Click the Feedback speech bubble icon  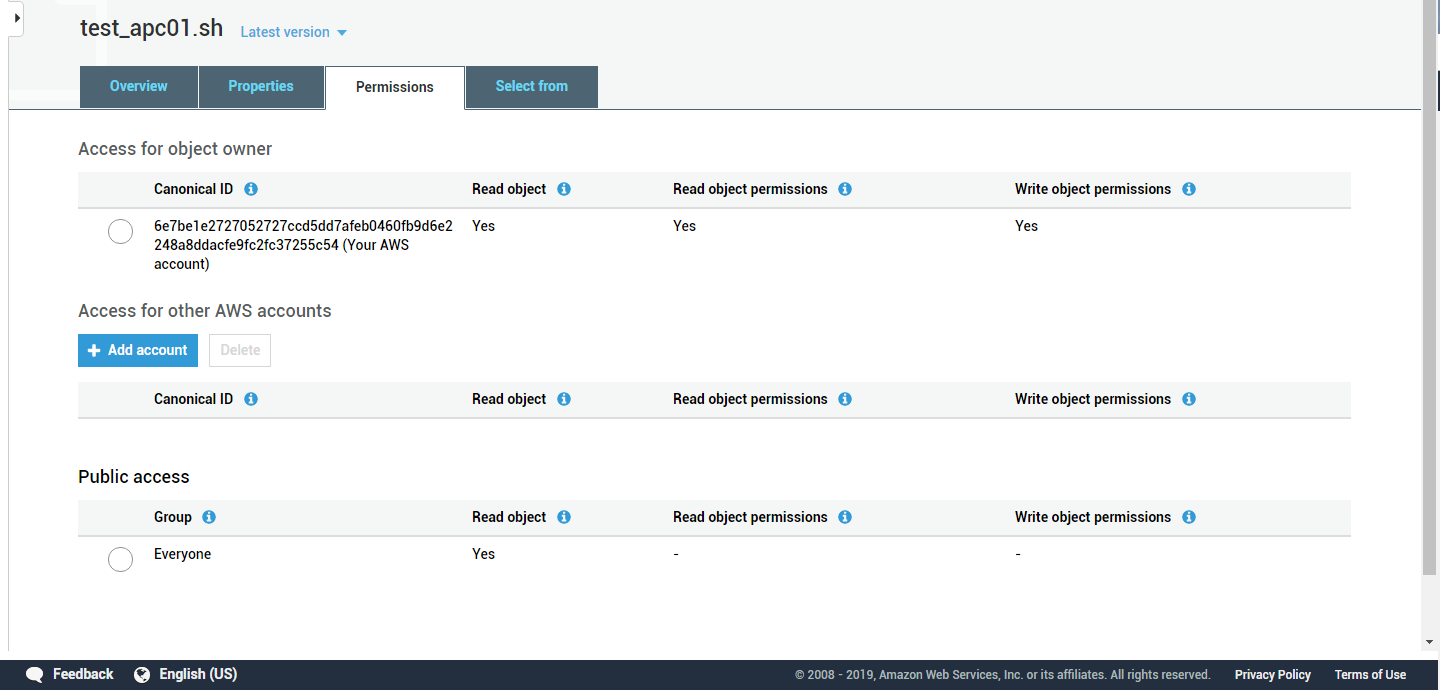[x=34, y=674]
